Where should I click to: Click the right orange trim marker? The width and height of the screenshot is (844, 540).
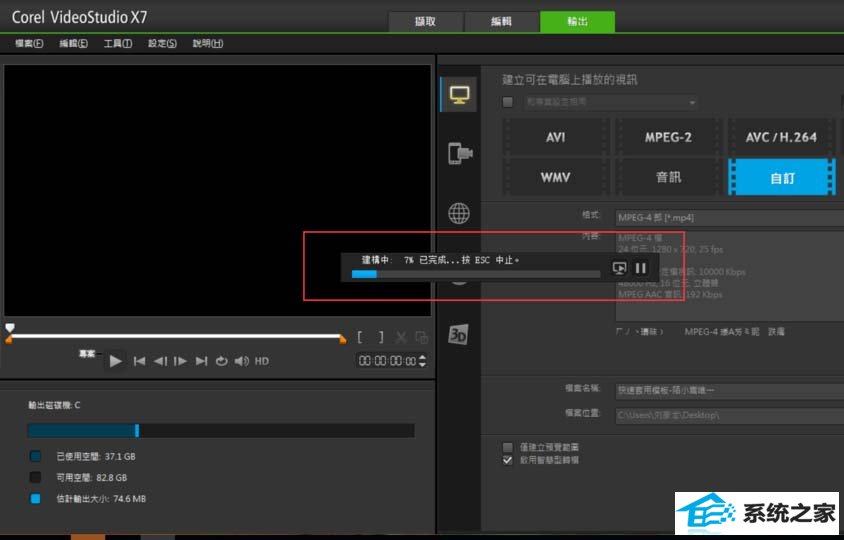click(343, 340)
